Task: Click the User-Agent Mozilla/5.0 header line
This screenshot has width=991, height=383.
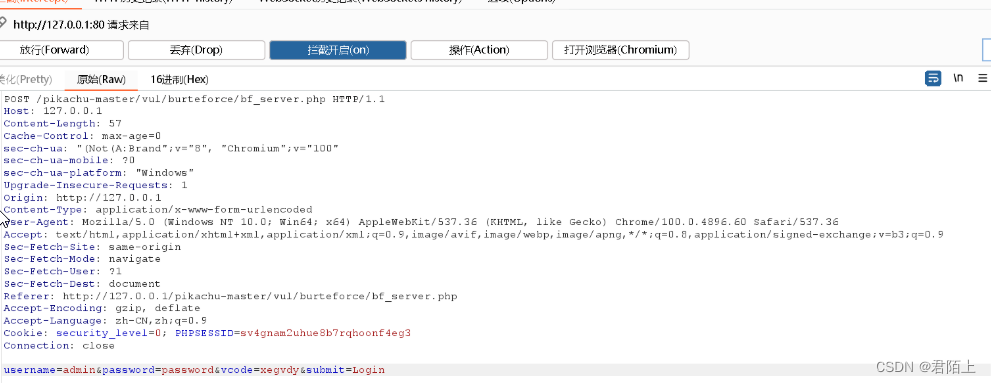Action: pyautogui.click(x=421, y=222)
